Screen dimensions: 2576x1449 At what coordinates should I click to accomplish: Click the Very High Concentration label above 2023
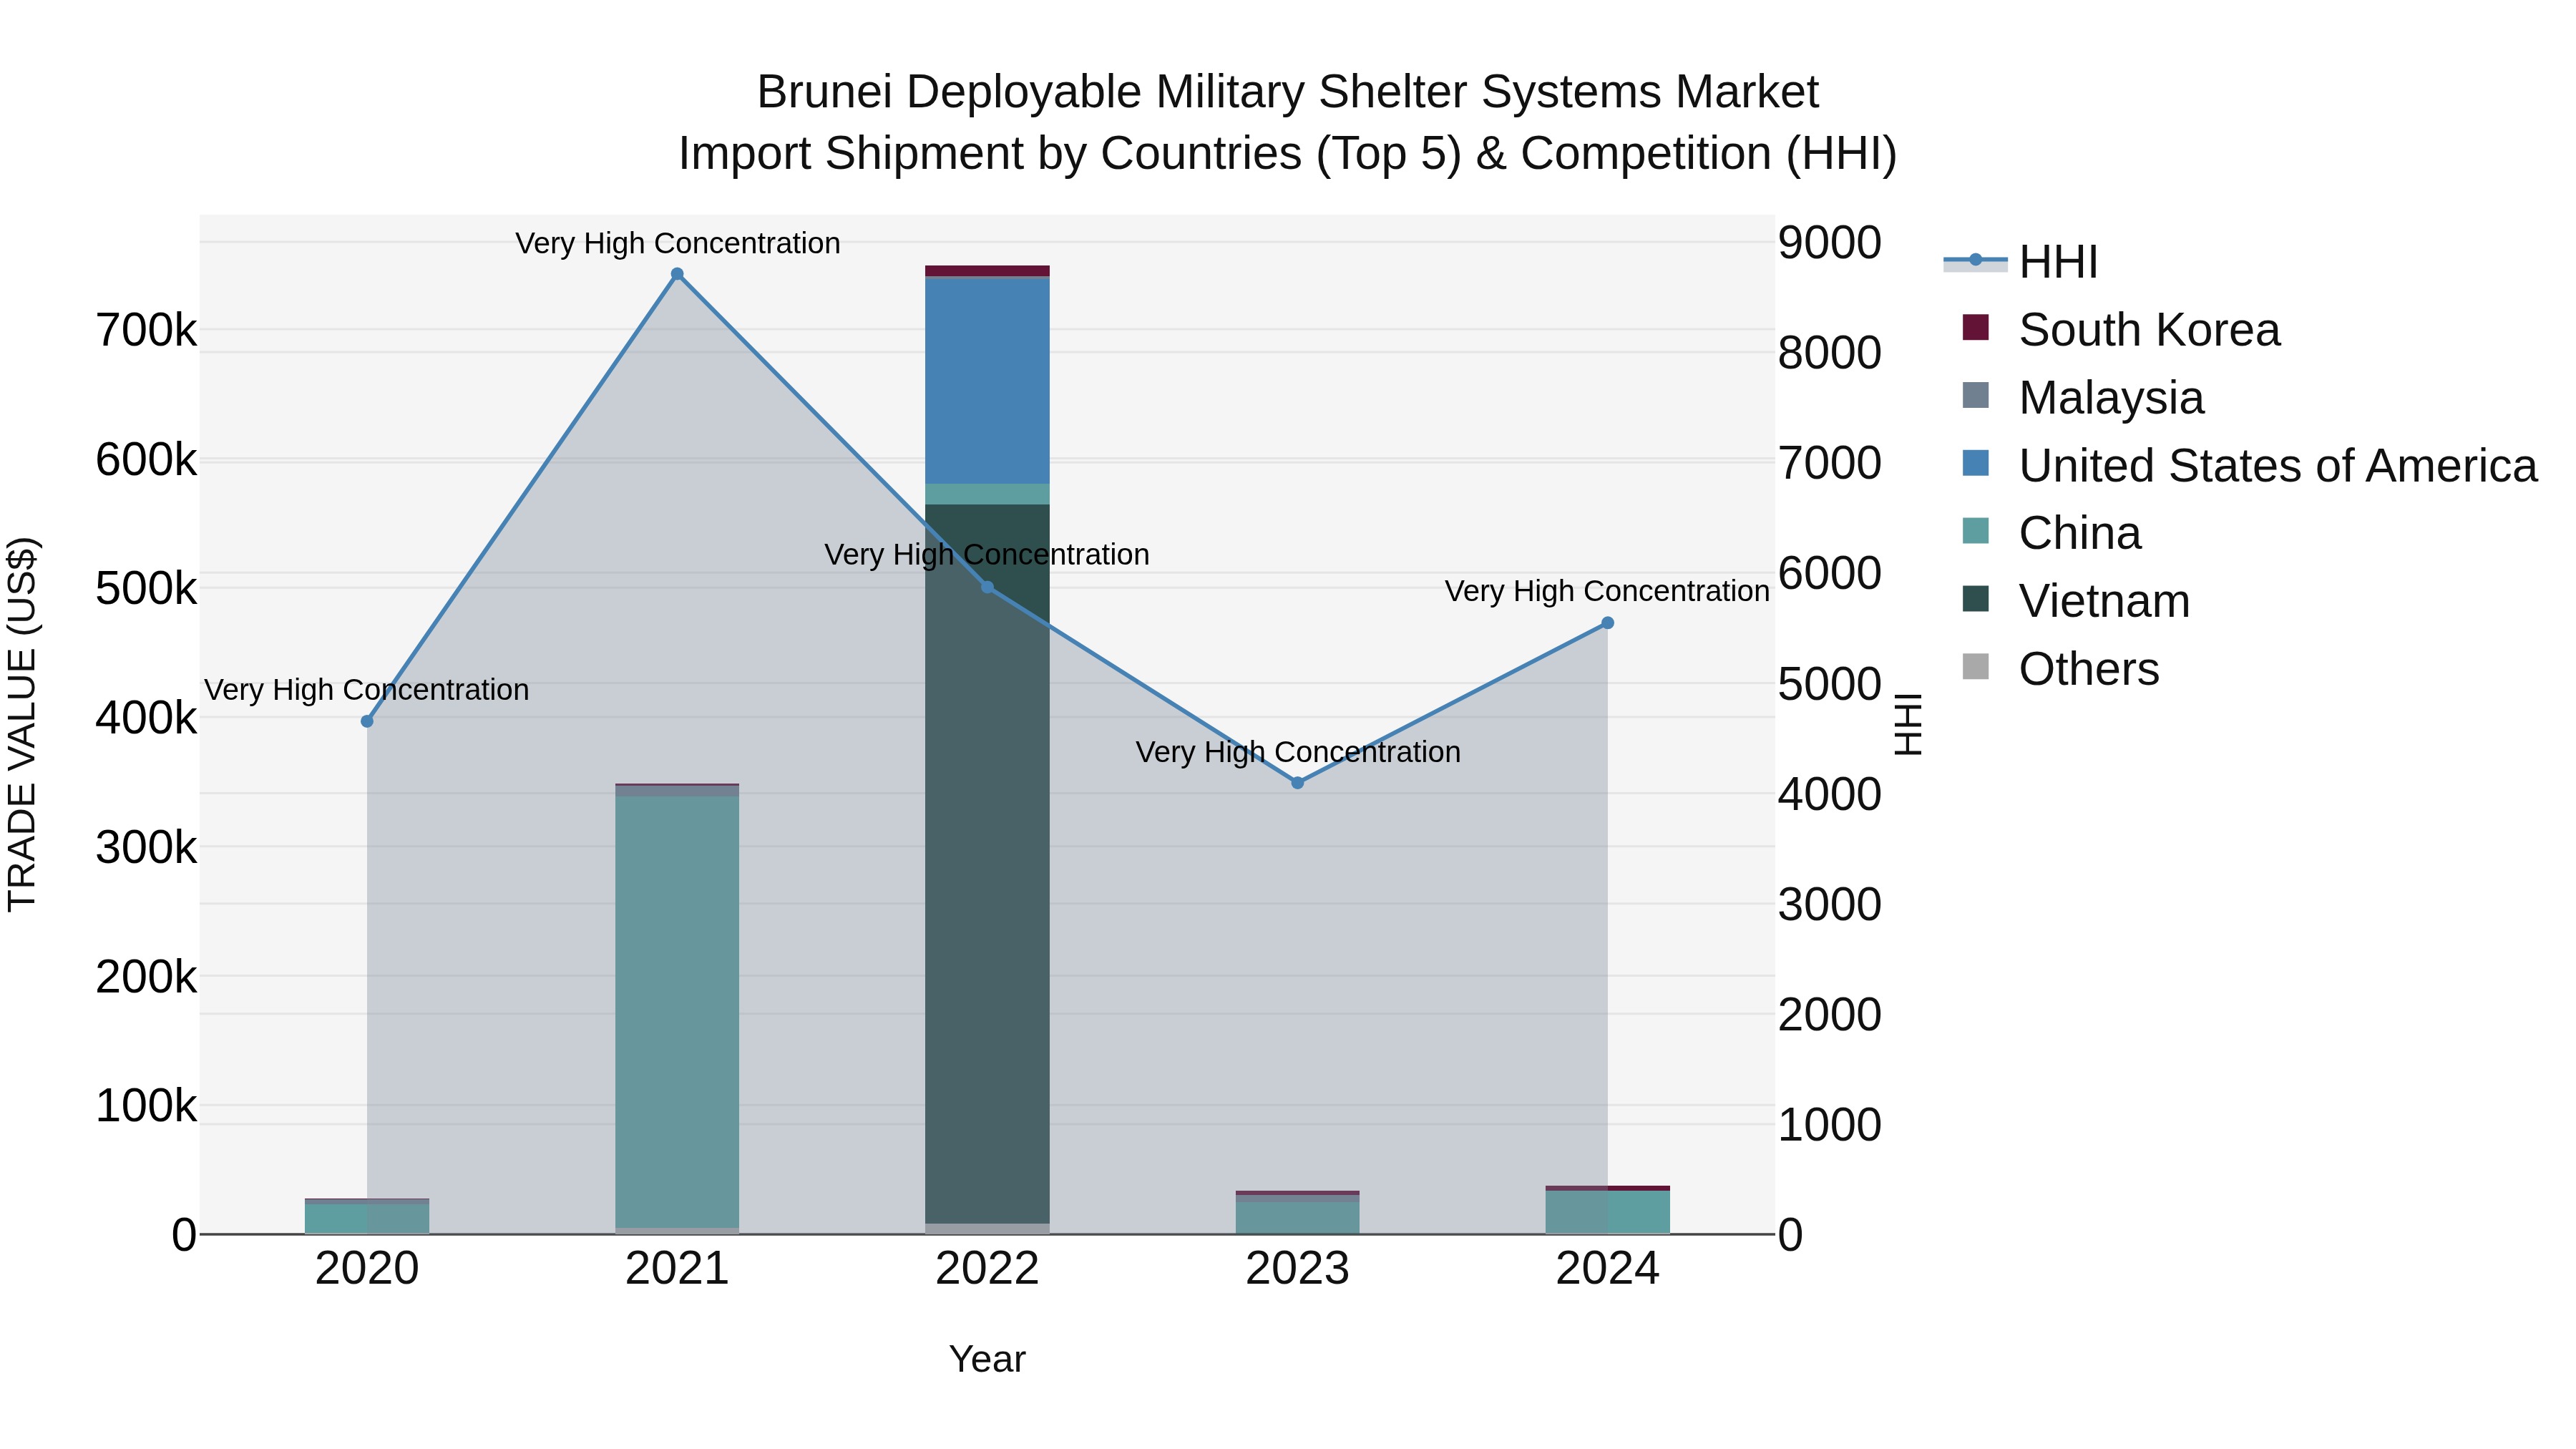[1298, 752]
